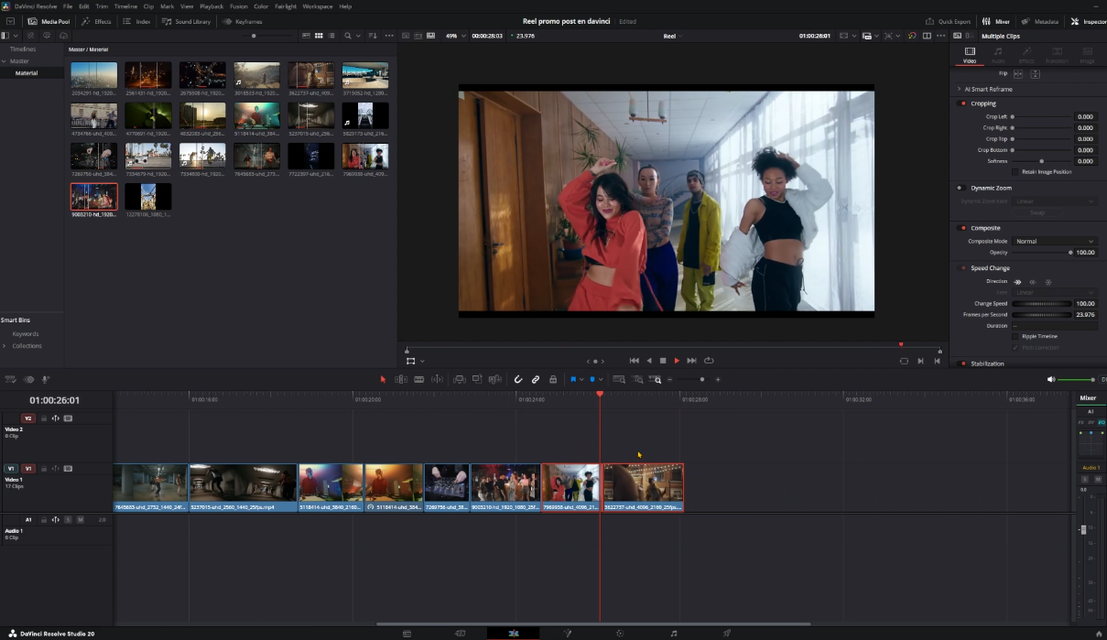
Task: Open the viewer zoom 49% dropdown
Action: [x=453, y=36]
